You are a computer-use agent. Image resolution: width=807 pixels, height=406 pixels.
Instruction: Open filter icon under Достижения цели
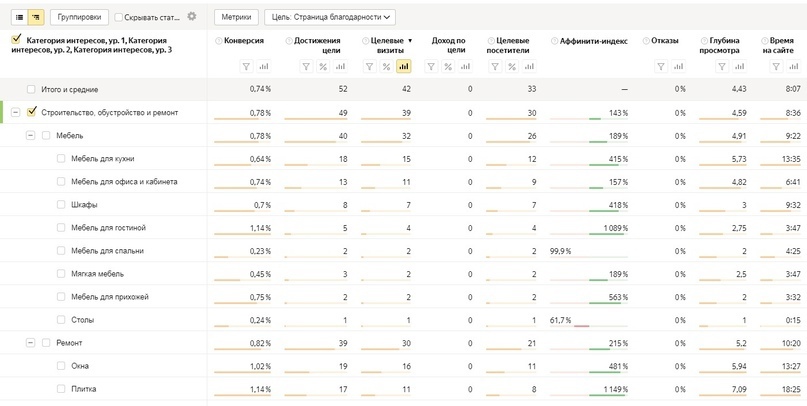pos(306,66)
